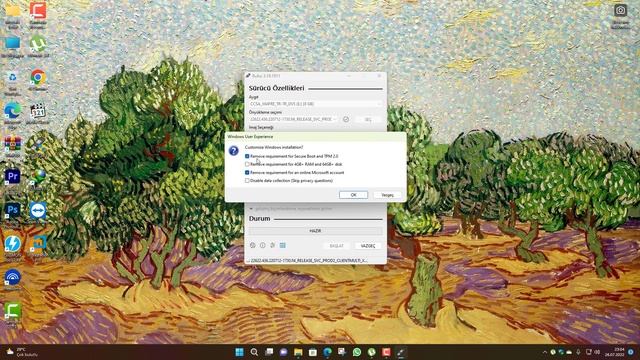
Task: Click the HAZIR status progress bar
Action: click(316, 231)
